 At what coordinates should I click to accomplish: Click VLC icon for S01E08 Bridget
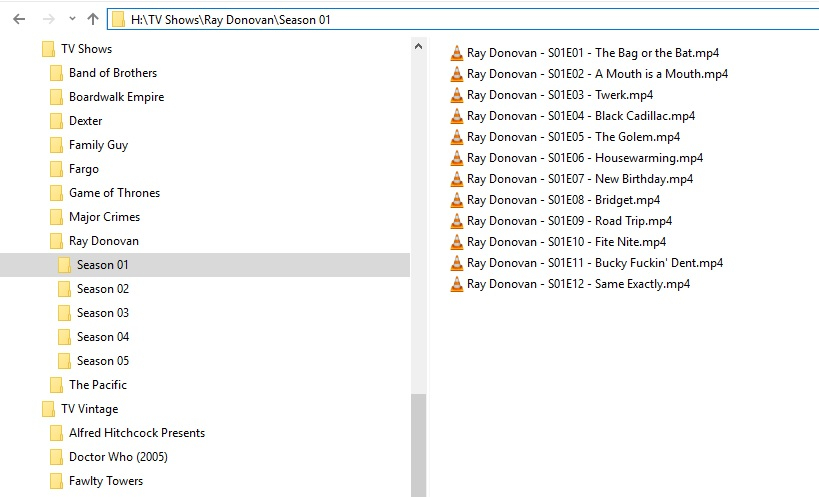(457, 200)
